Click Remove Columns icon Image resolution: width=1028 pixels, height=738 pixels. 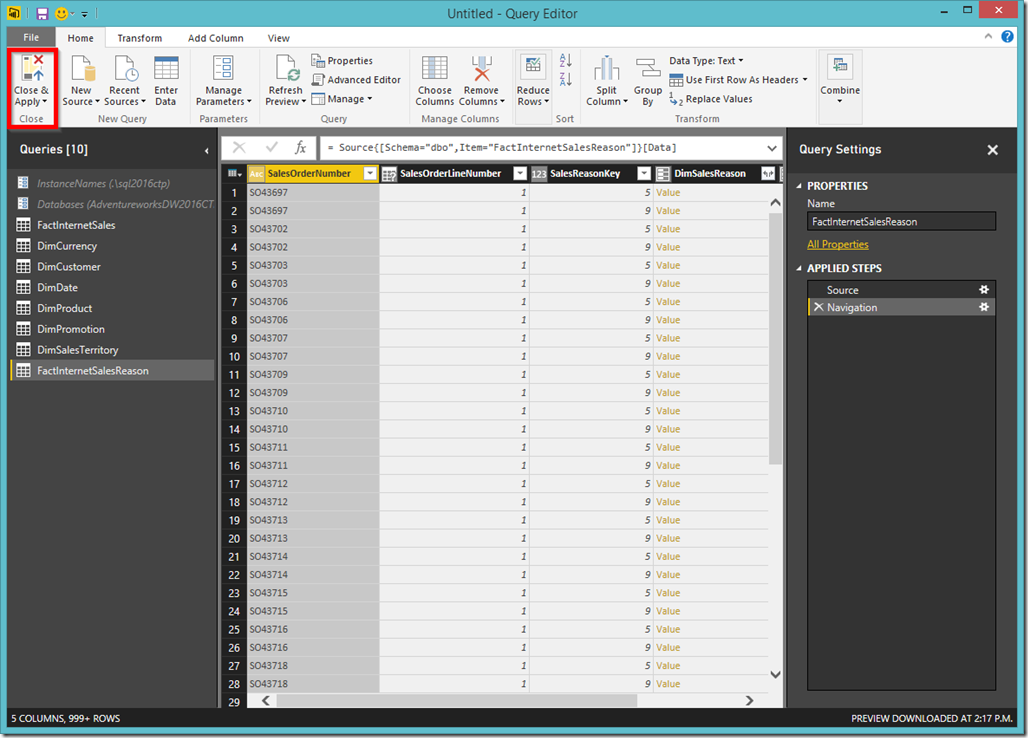click(x=481, y=69)
